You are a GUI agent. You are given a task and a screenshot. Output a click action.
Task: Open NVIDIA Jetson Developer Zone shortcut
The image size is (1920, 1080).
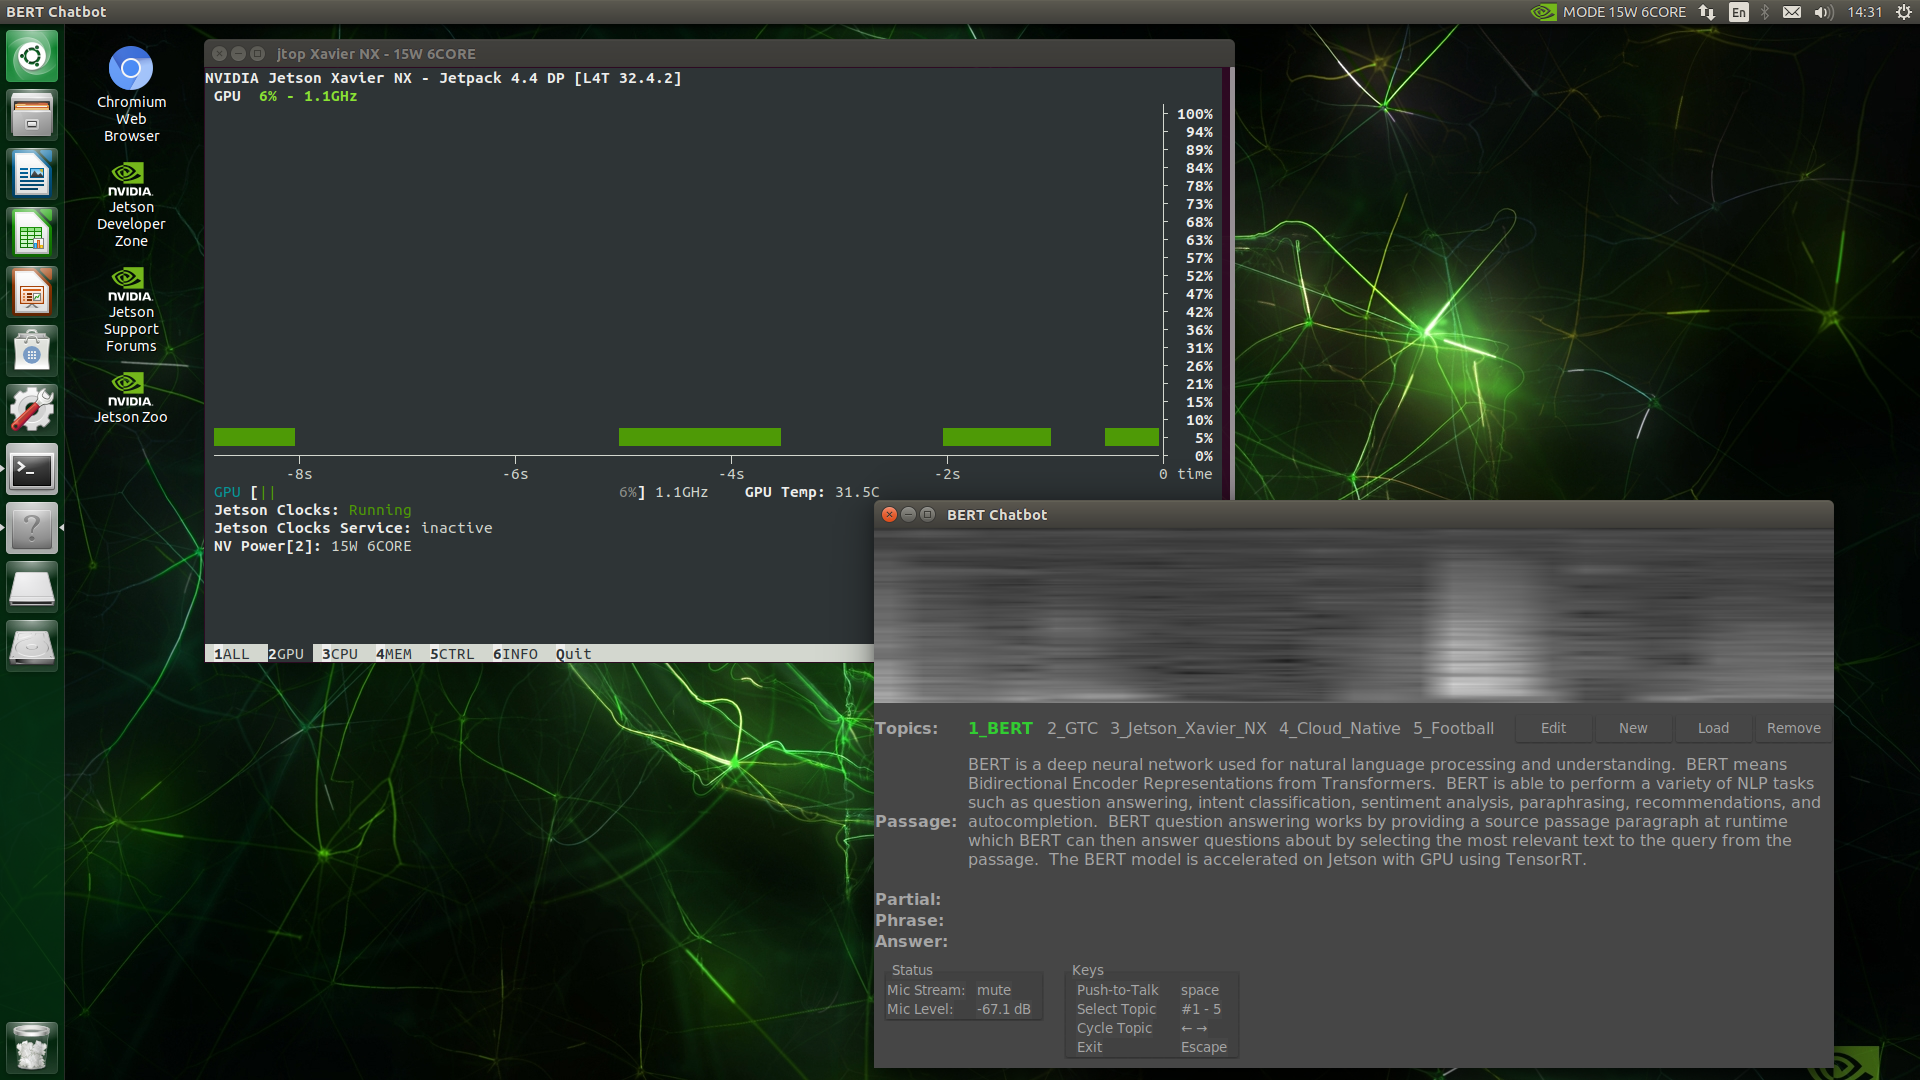click(x=131, y=205)
